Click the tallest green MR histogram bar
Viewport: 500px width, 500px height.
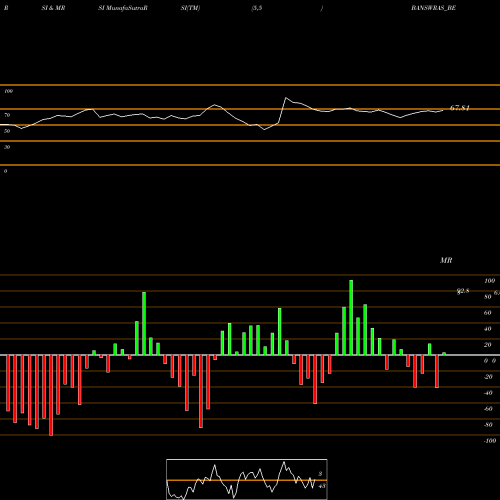point(351,317)
